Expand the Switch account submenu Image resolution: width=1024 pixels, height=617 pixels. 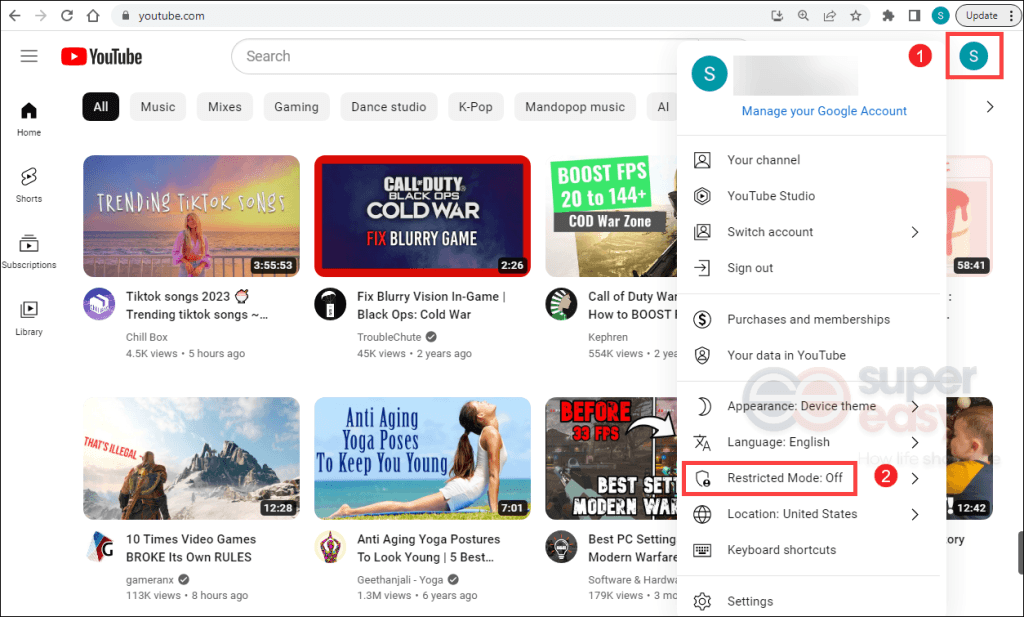914,232
